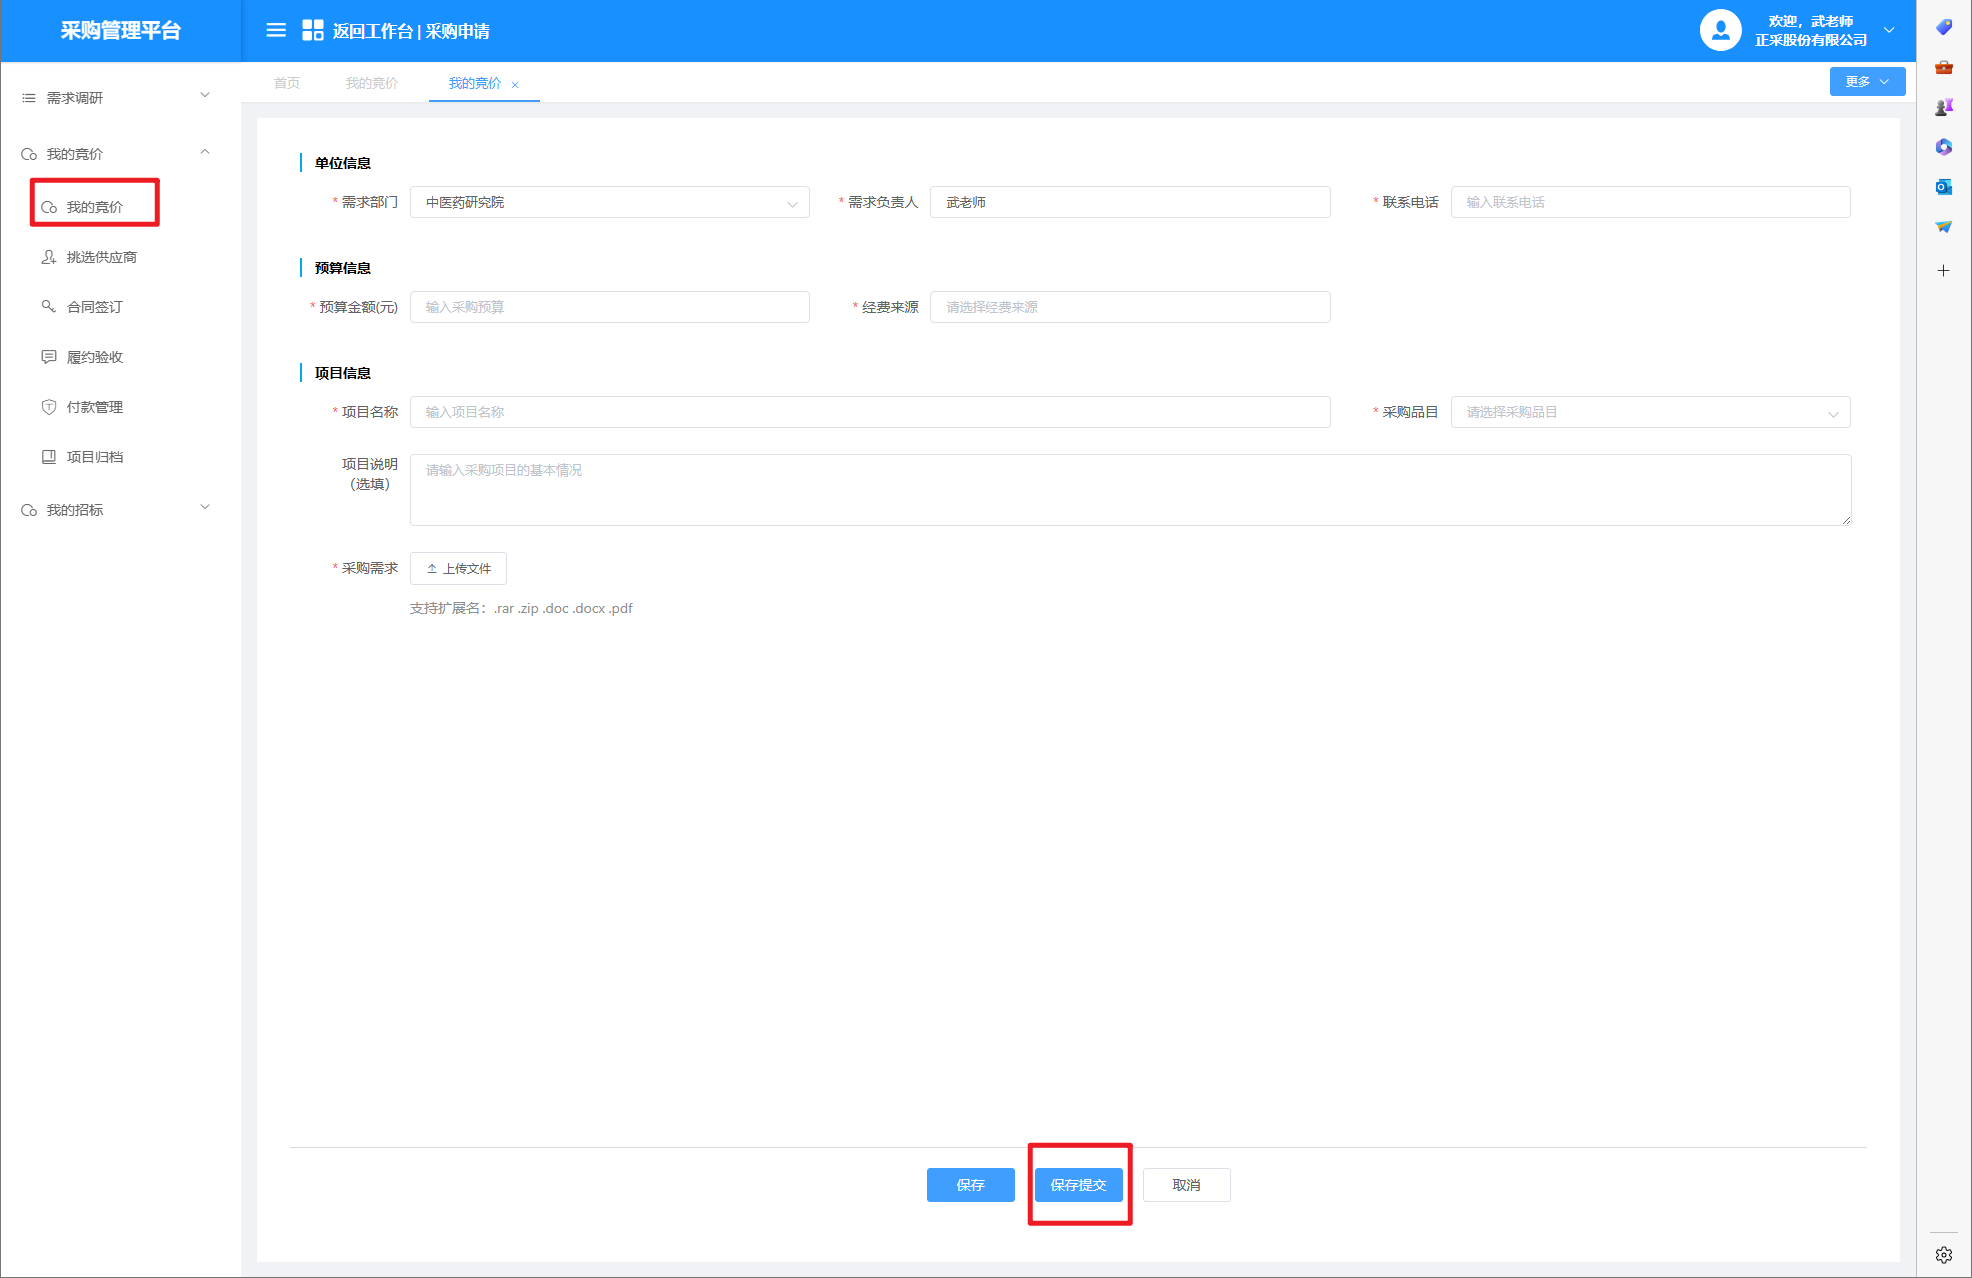Click the grid icon beside 返回工作台
The height and width of the screenshot is (1278, 1972).
click(312, 31)
